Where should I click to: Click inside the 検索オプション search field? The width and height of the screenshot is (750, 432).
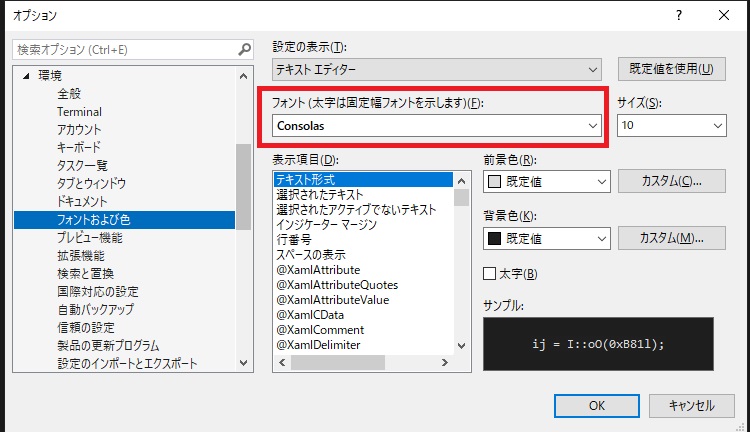(120, 49)
